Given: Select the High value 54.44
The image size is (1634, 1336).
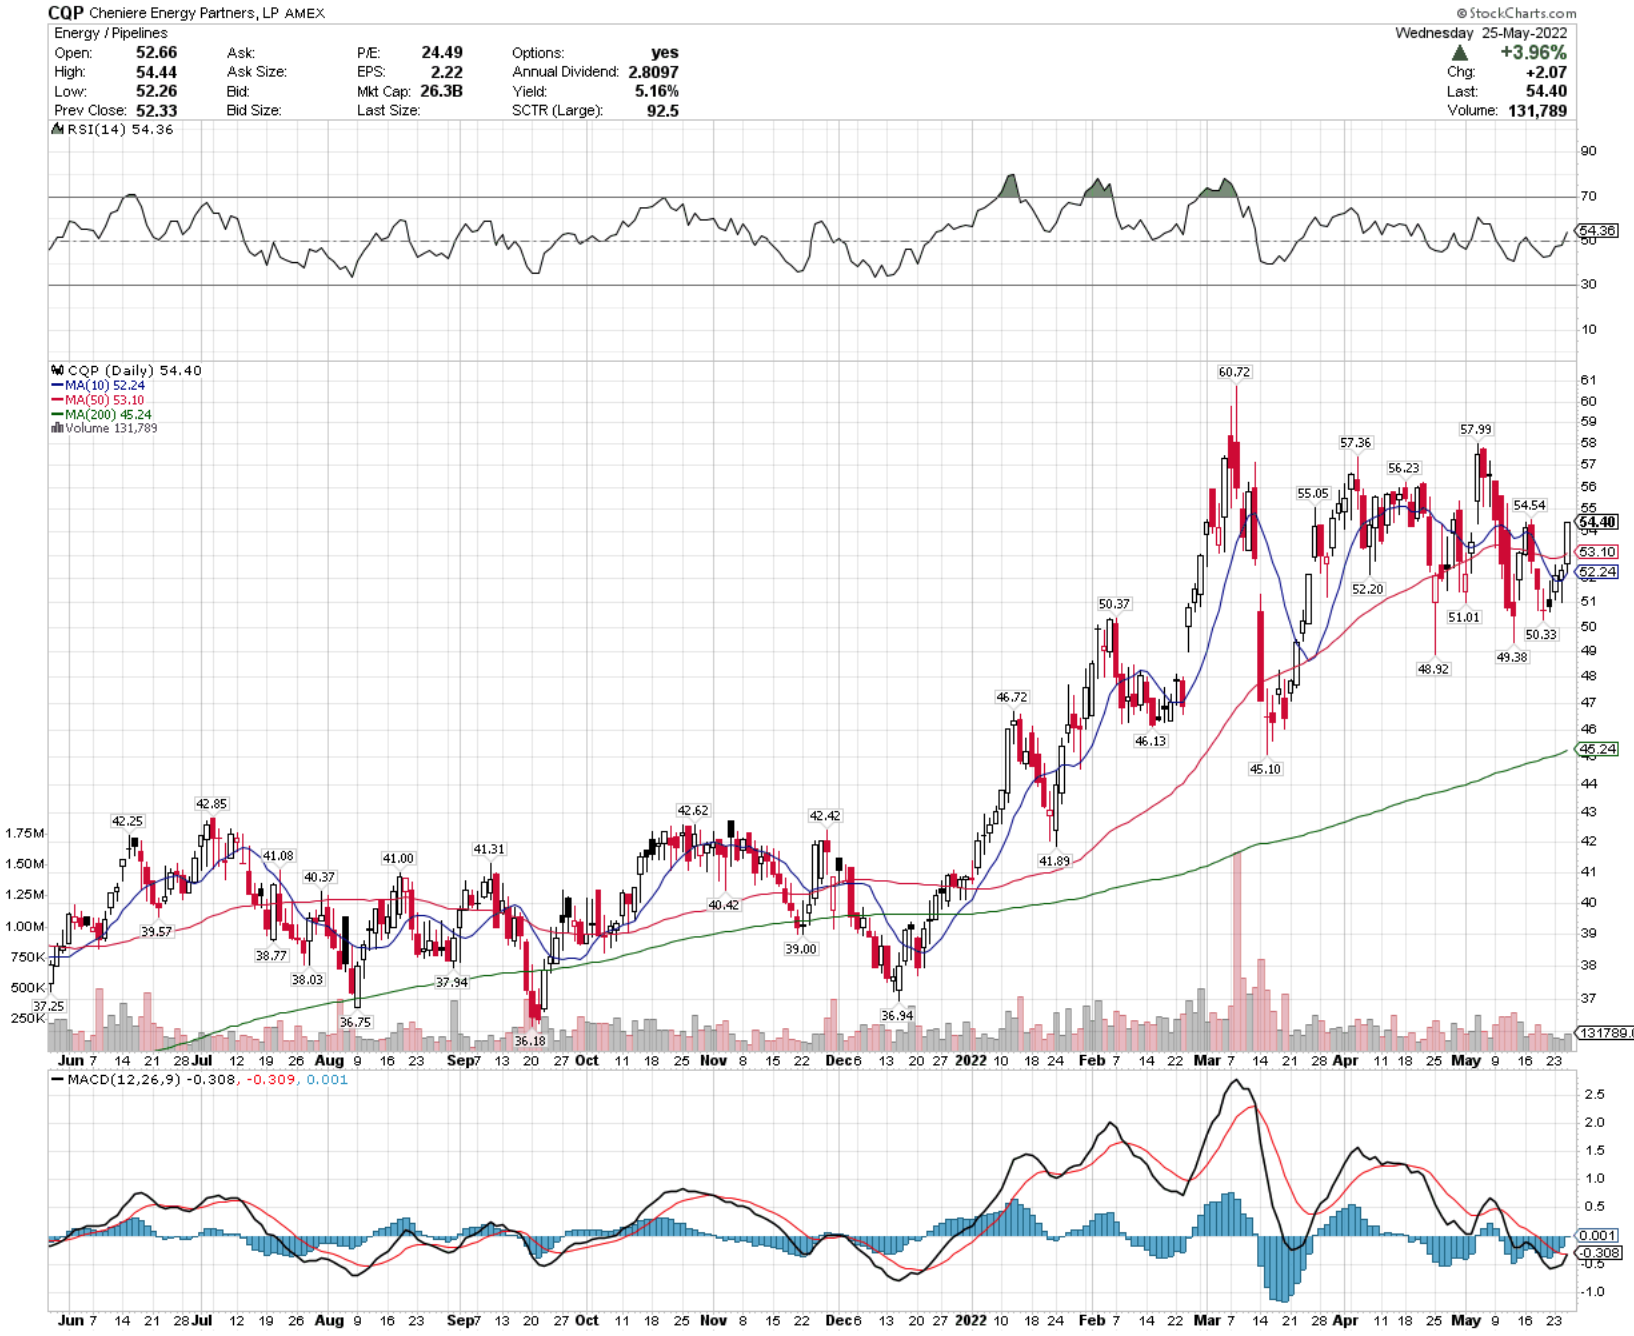Looking at the screenshot, I should (156, 72).
